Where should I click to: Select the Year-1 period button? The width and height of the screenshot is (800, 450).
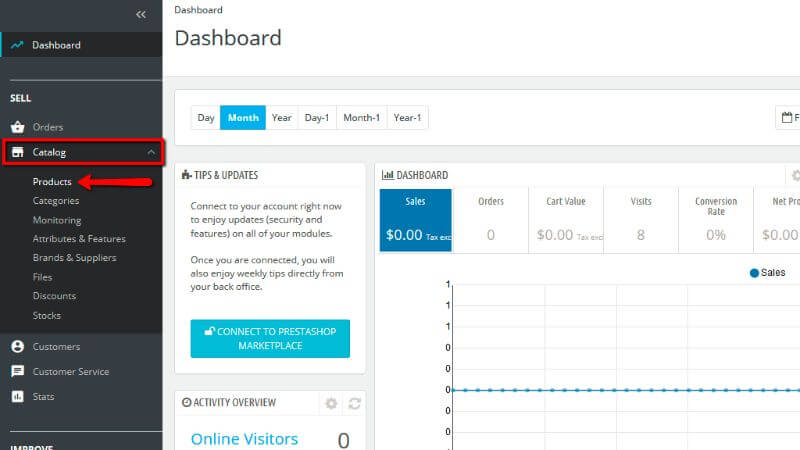[x=407, y=117]
